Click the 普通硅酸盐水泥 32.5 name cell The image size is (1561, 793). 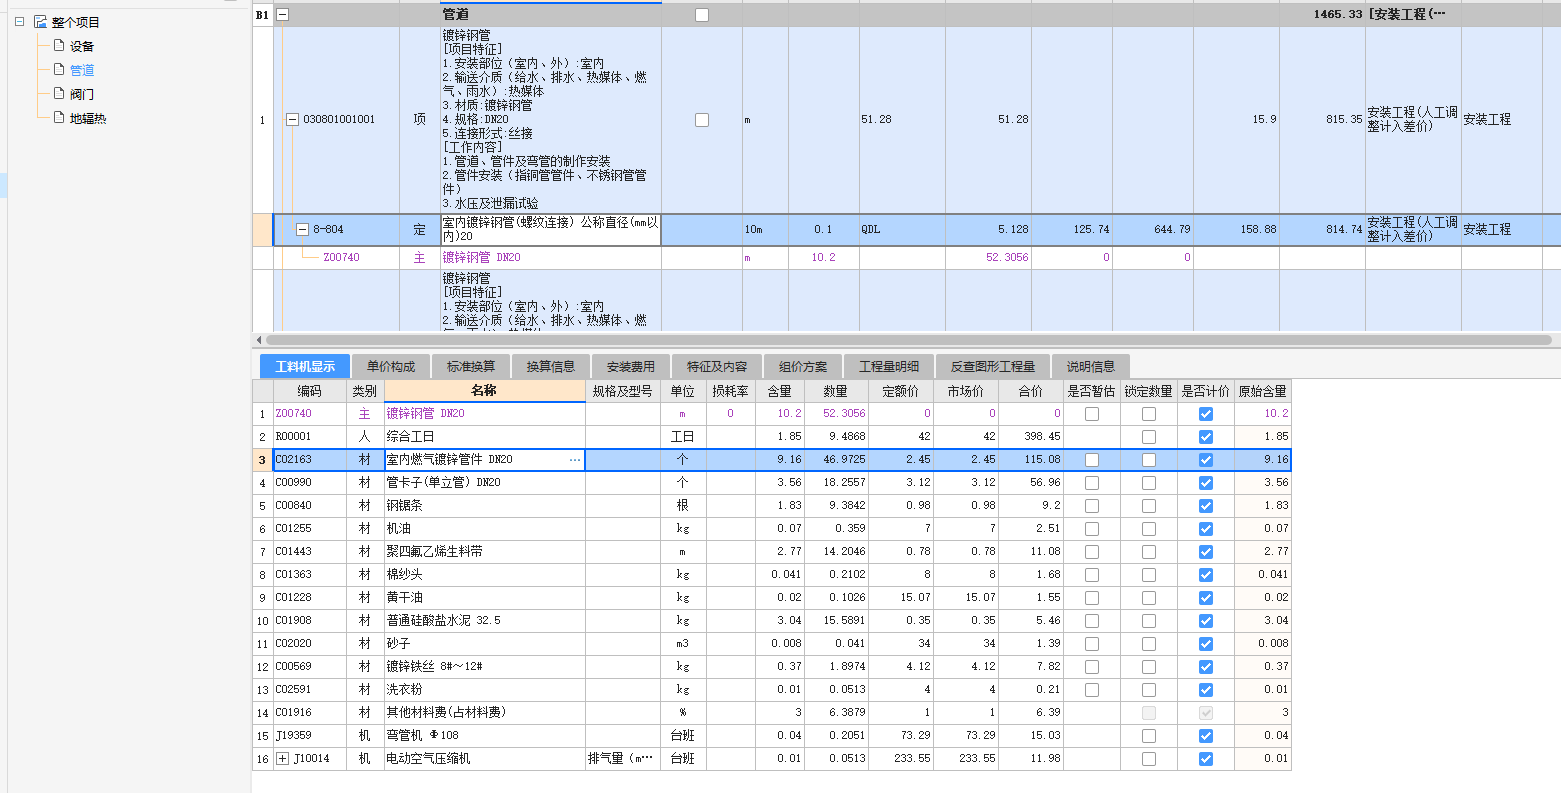(484, 621)
